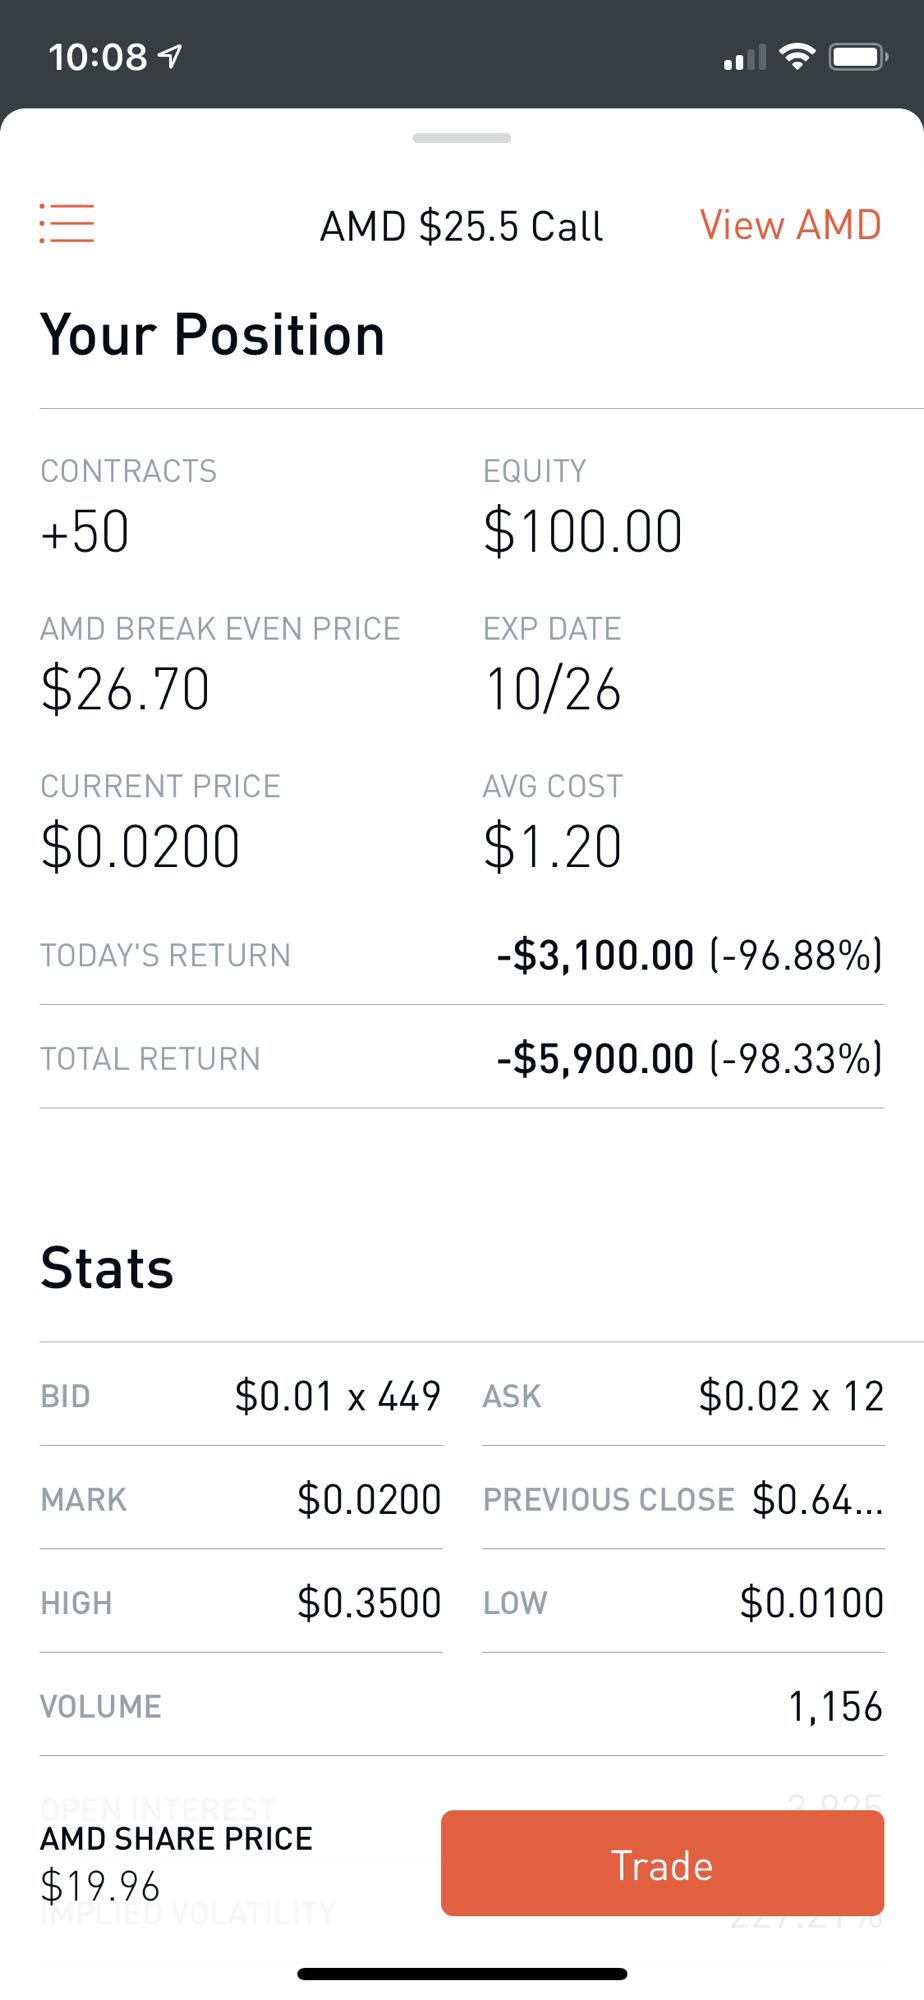Tap the battery status icon
The width and height of the screenshot is (924, 2000).
(858, 57)
